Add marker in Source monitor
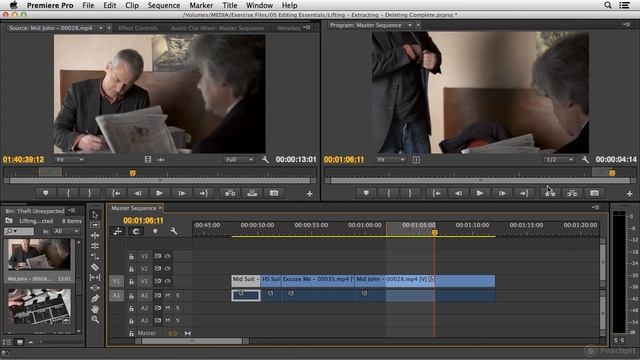The height and width of the screenshot is (360, 640). coord(46,193)
